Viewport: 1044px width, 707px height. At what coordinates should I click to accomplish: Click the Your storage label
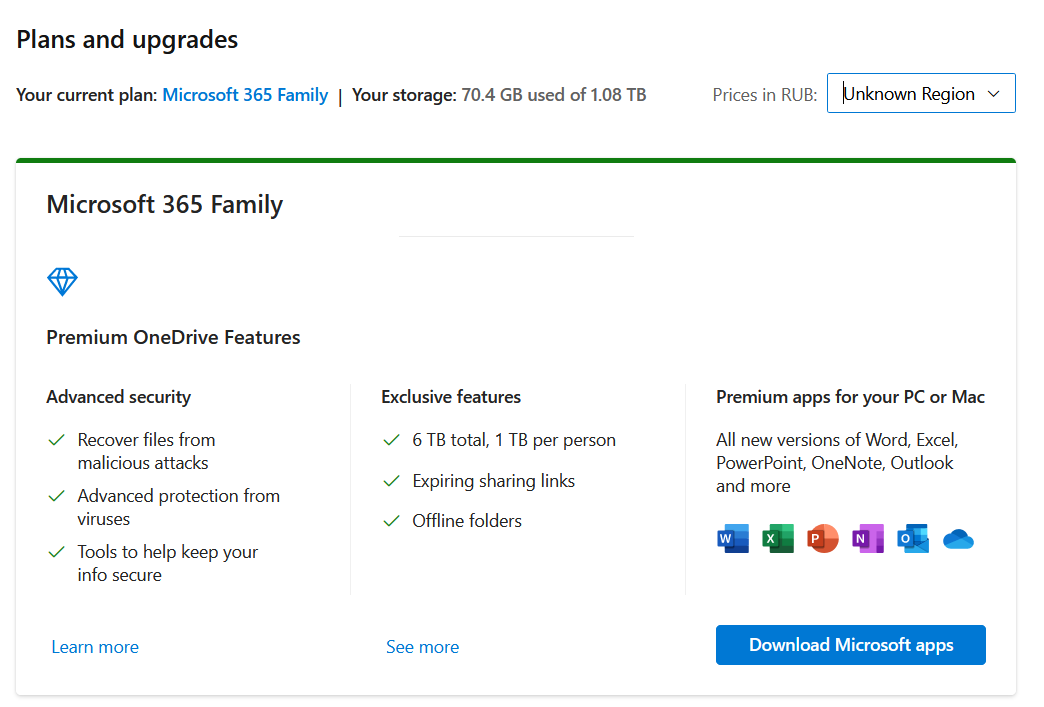point(404,95)
